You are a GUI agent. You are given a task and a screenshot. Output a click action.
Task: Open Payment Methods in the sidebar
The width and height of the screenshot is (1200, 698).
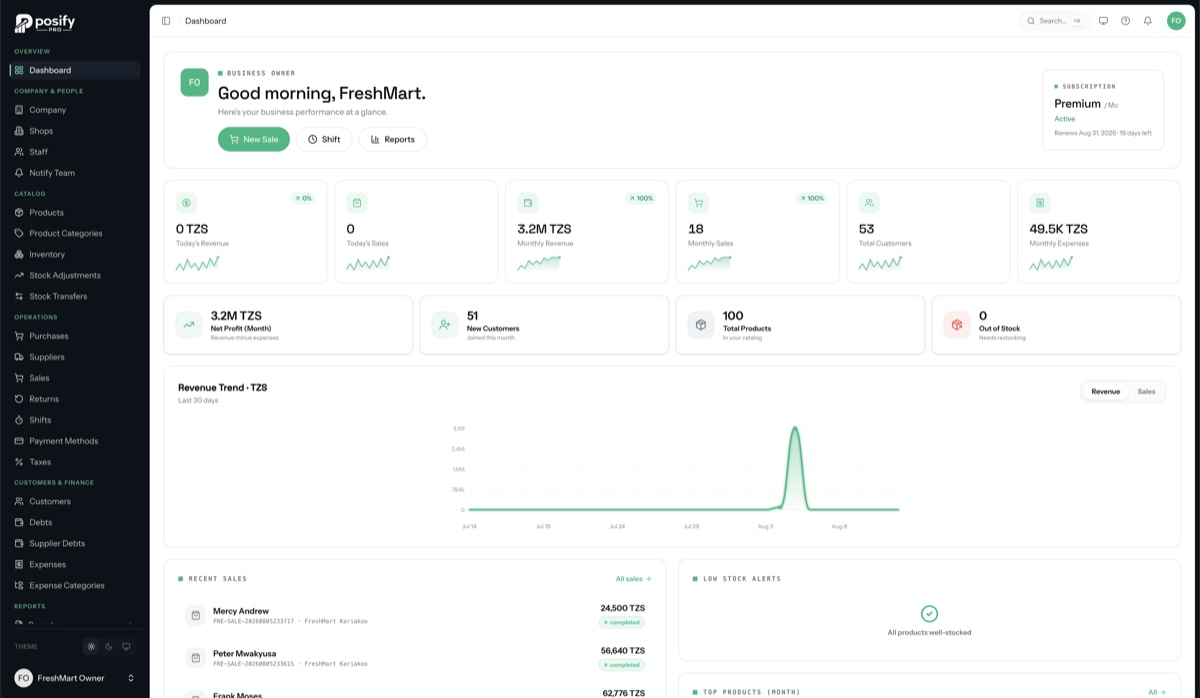pyautogui.click(x=75, y=441)
